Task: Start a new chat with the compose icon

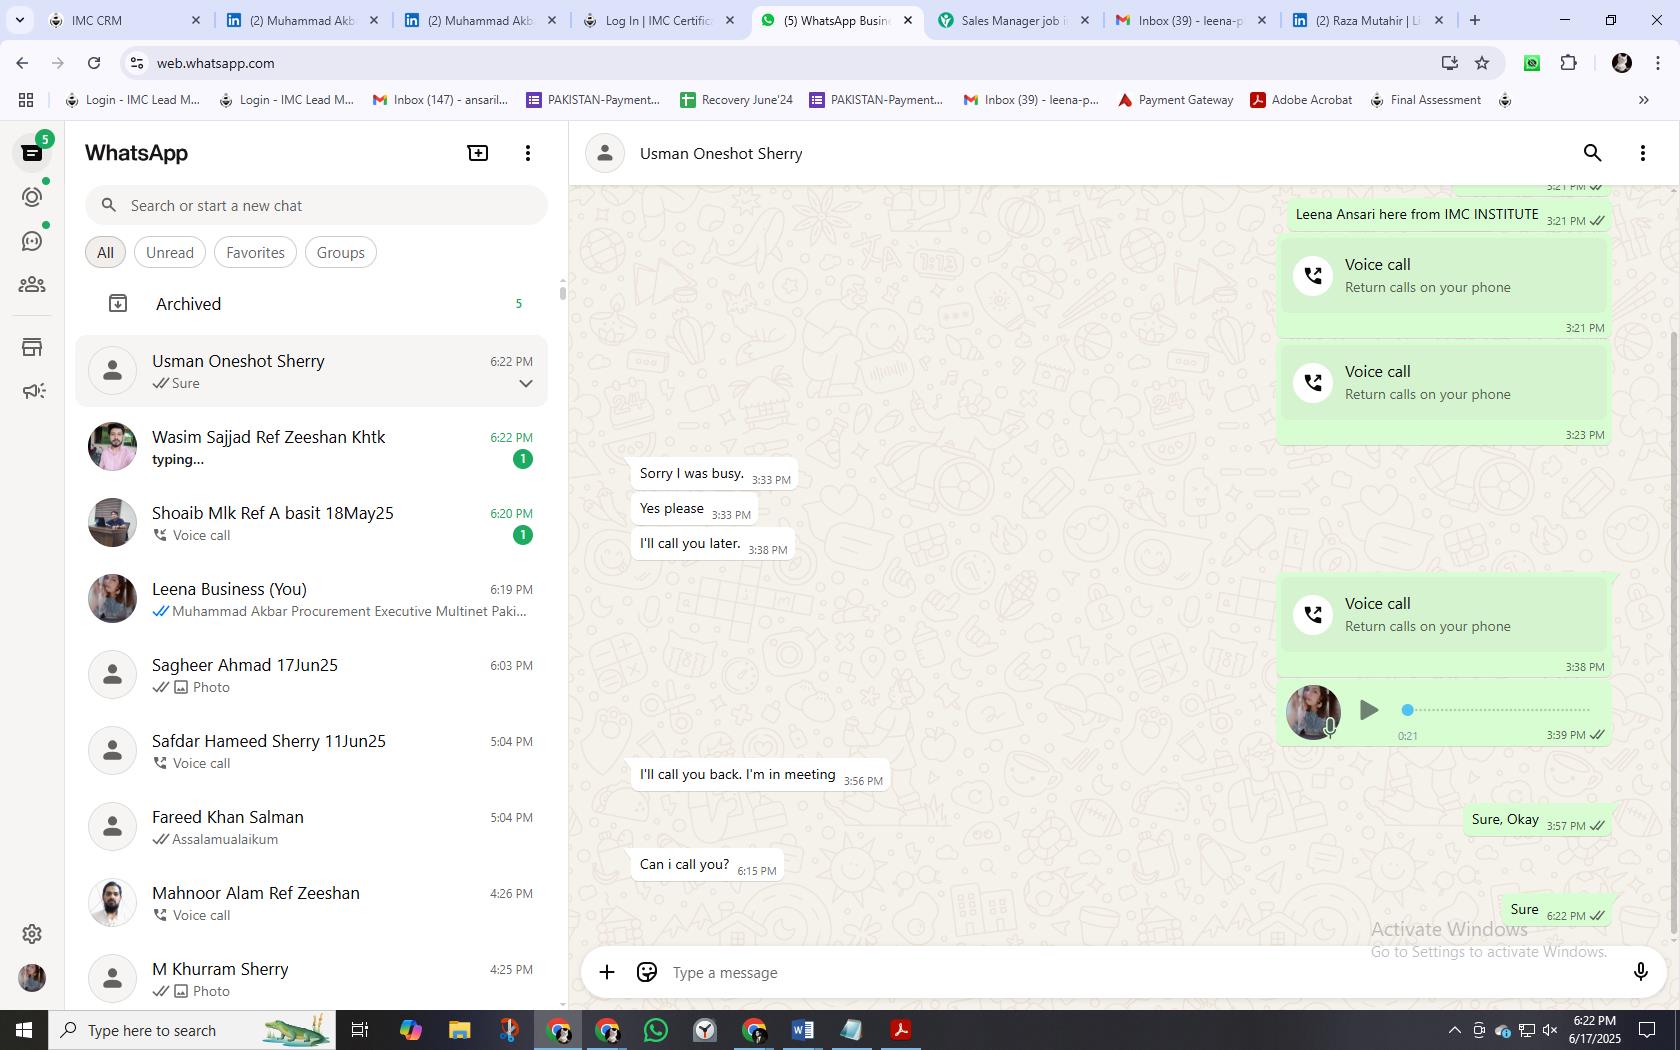Action: click(478, 153)
